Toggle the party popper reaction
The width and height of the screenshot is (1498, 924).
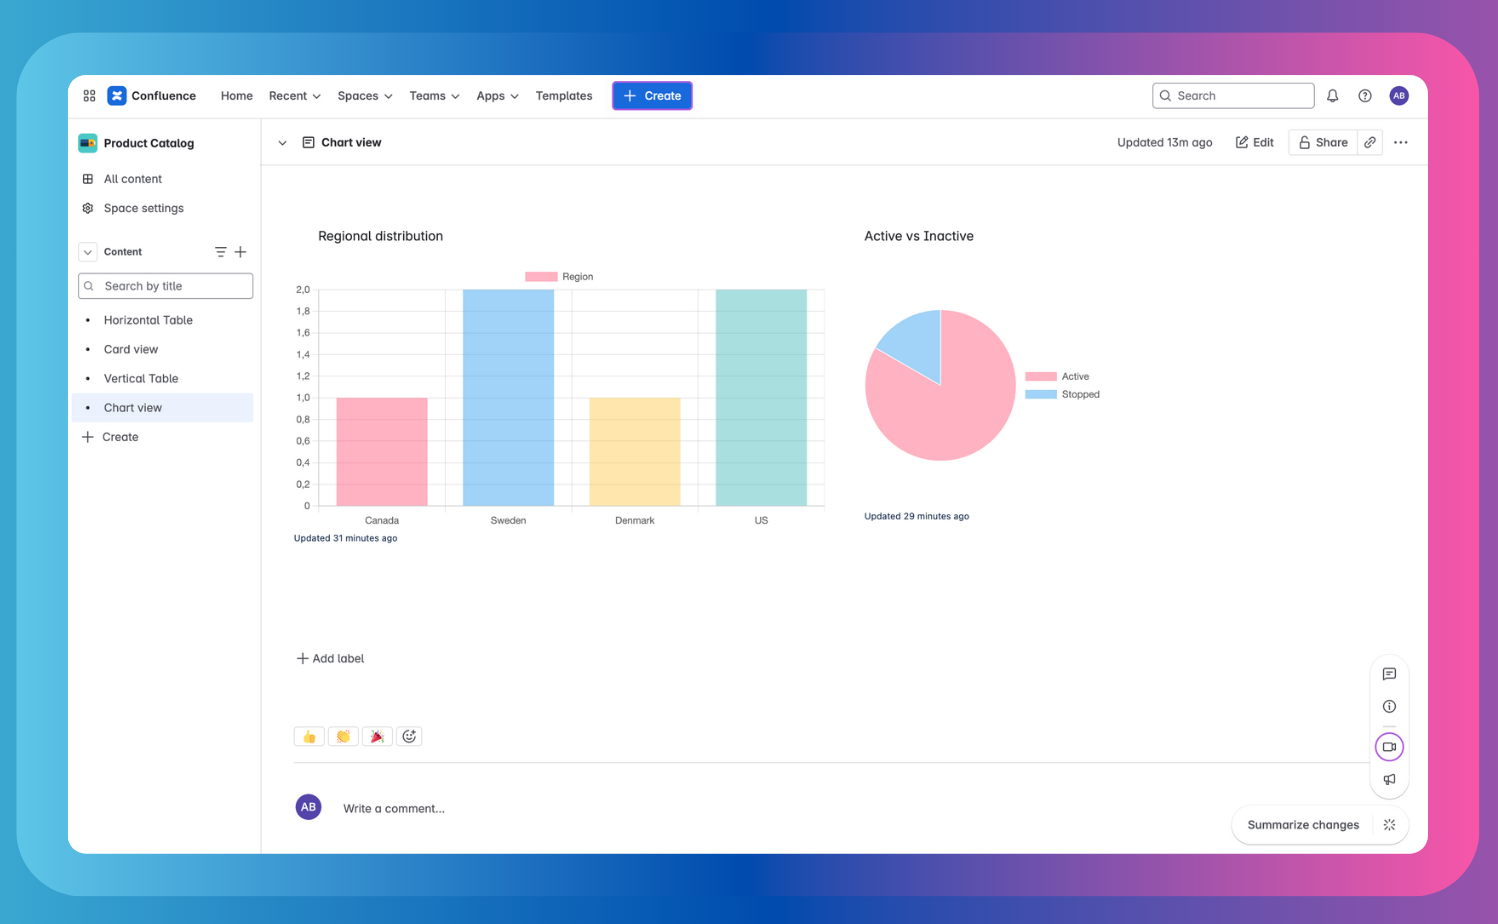(377, 735)
